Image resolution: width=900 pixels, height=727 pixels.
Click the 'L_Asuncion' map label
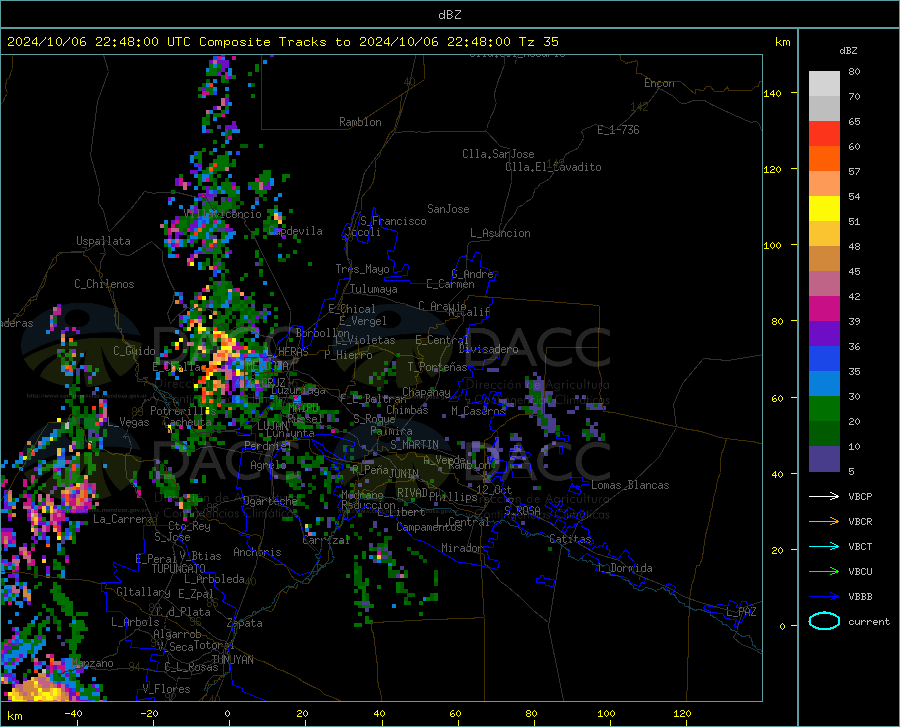click(x=500, y=233)
